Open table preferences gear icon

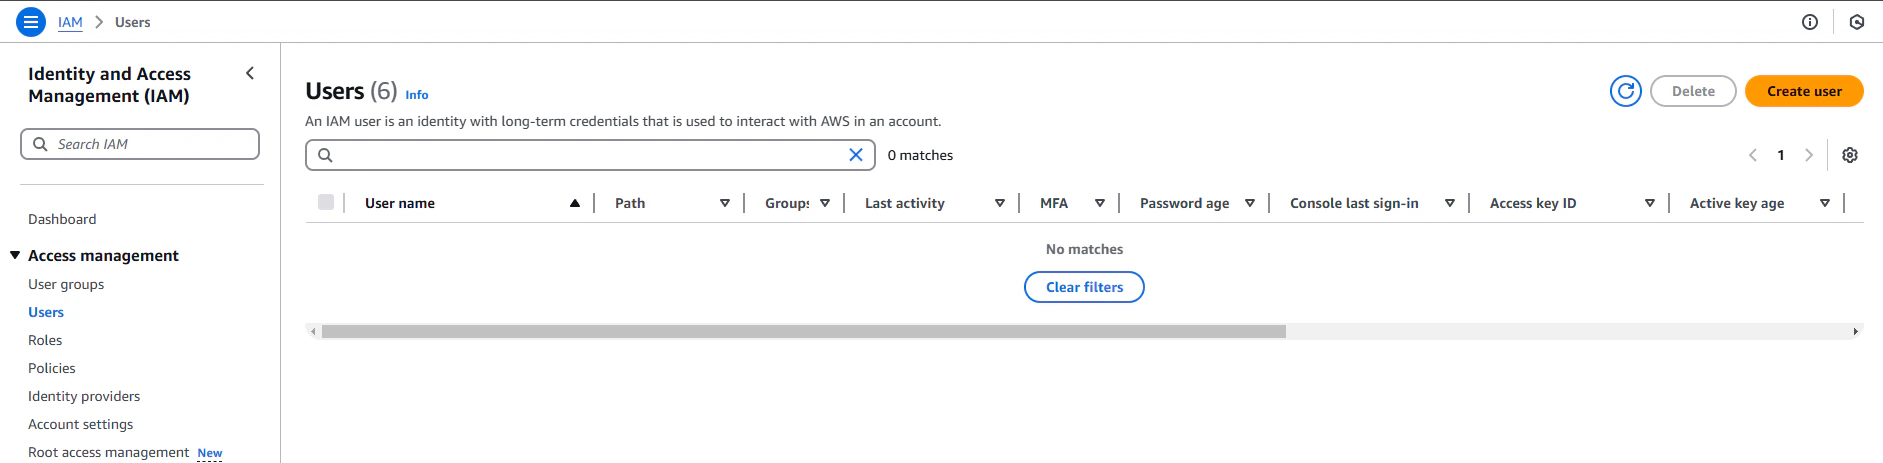pos(1850,155)
